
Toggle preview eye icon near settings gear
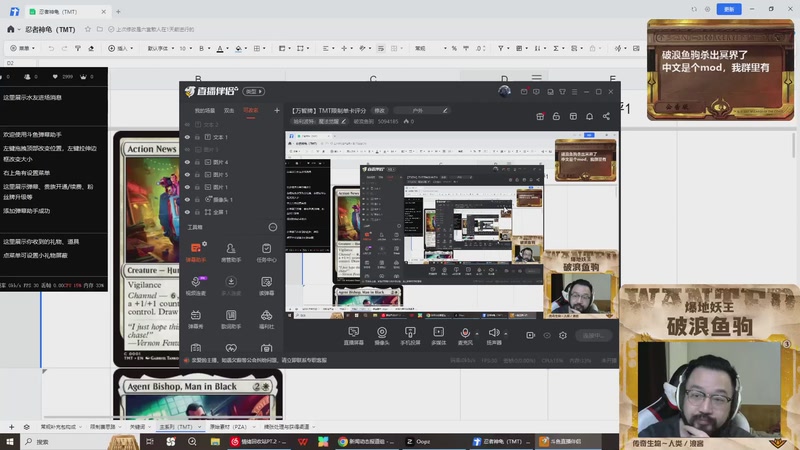pos(547,335)
